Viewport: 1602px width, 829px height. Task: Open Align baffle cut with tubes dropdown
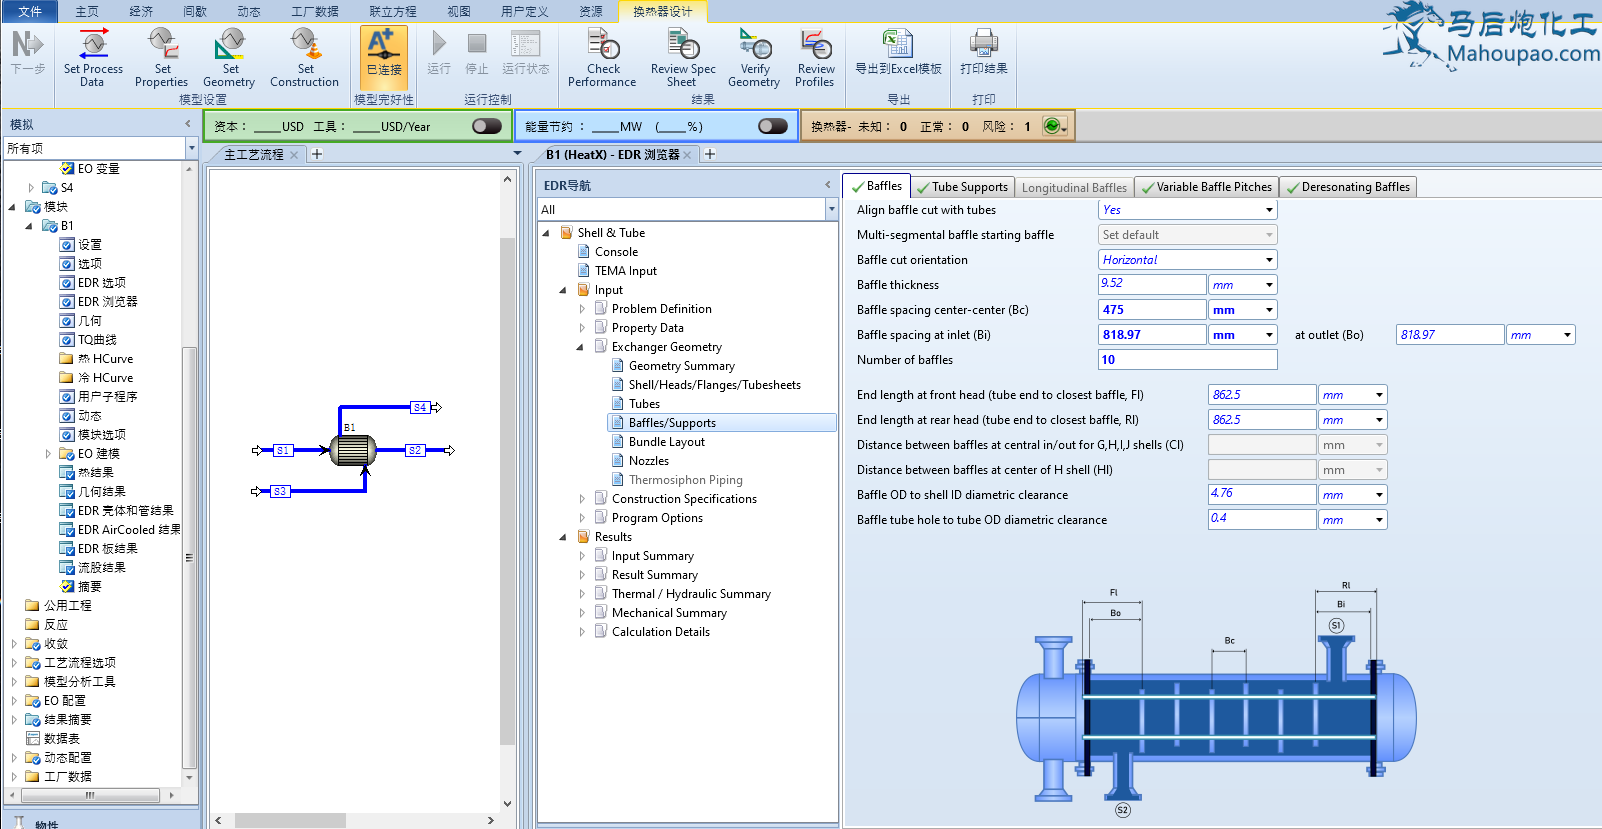point(1269,210)
